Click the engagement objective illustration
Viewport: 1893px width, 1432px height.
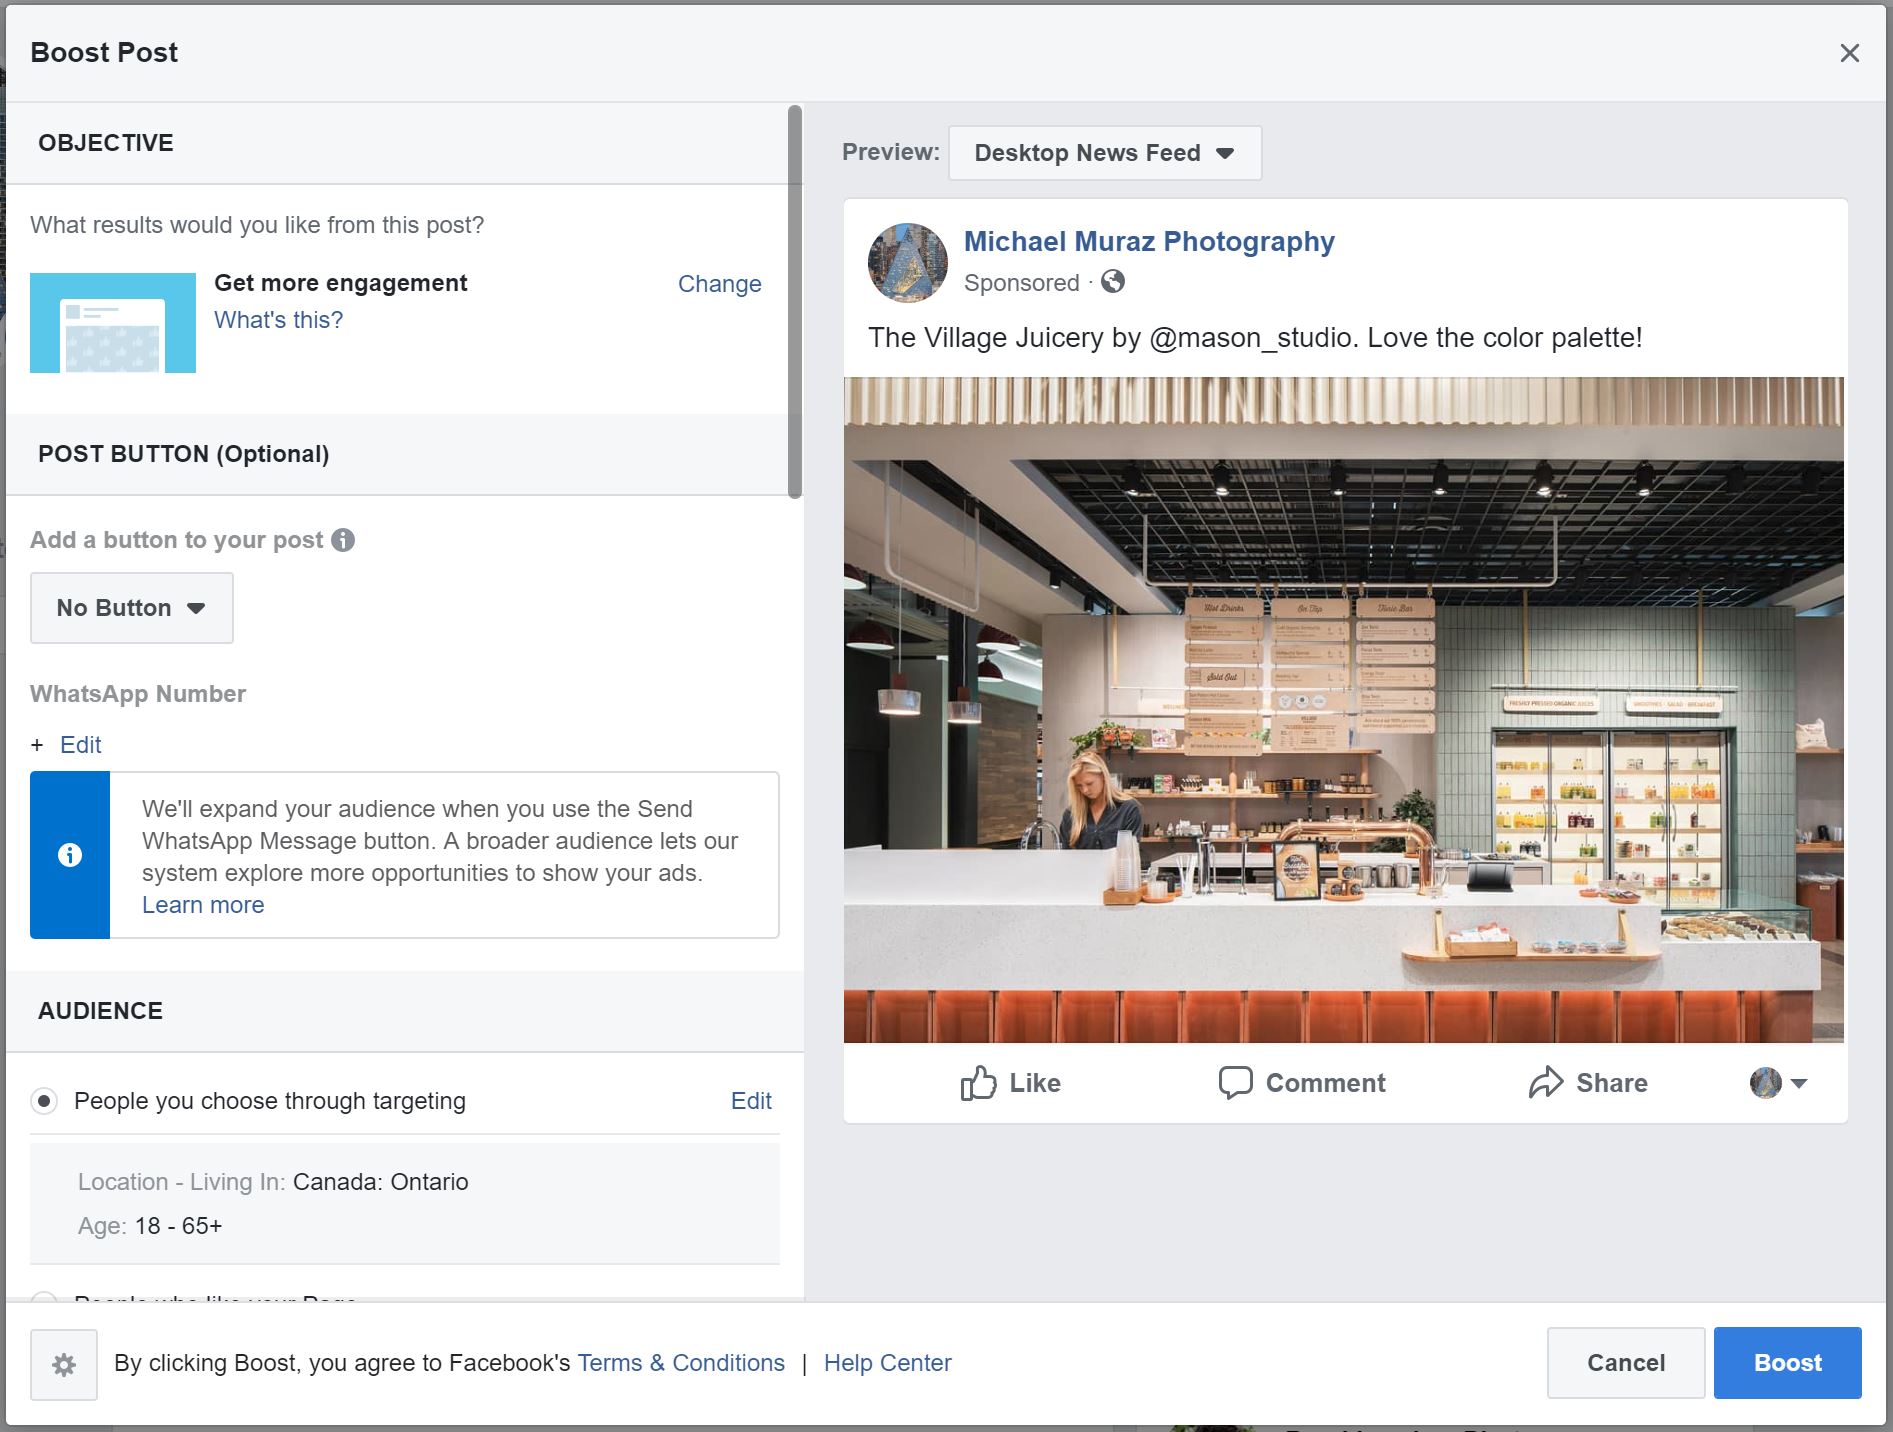pyautogui.click(x=113, y=323)
